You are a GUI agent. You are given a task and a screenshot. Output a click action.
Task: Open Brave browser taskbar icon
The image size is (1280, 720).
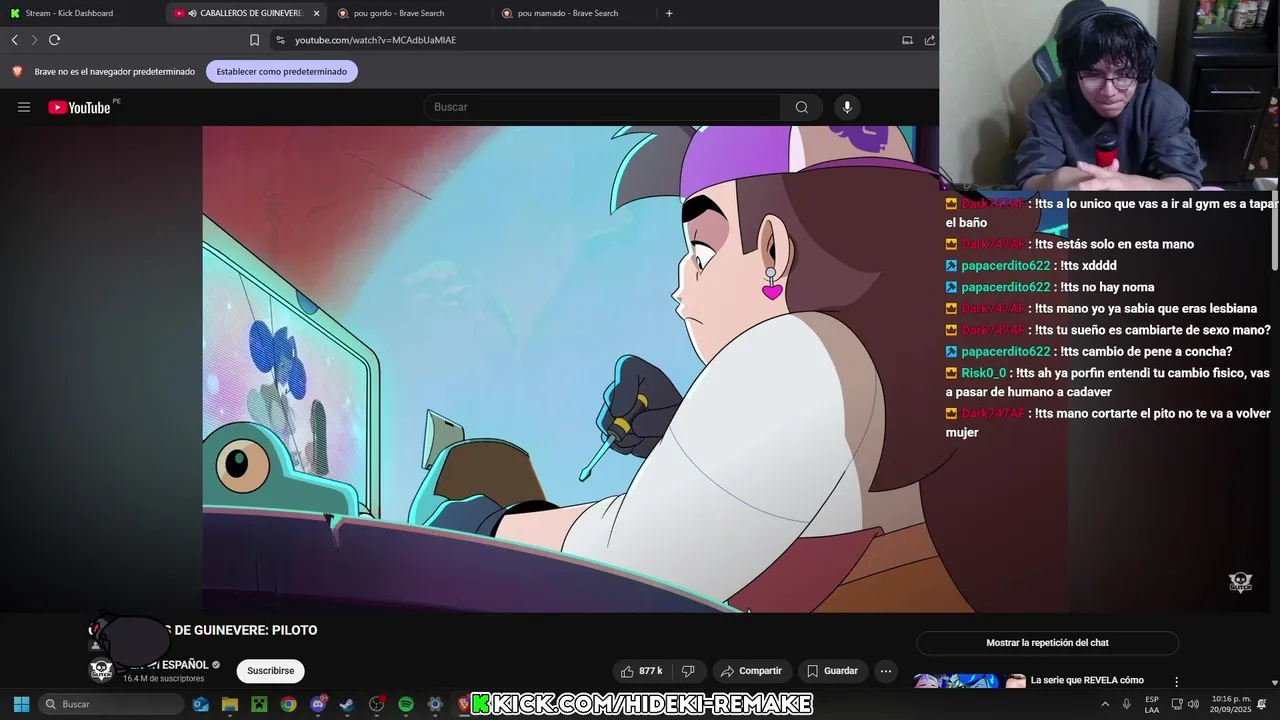point(464,704)
